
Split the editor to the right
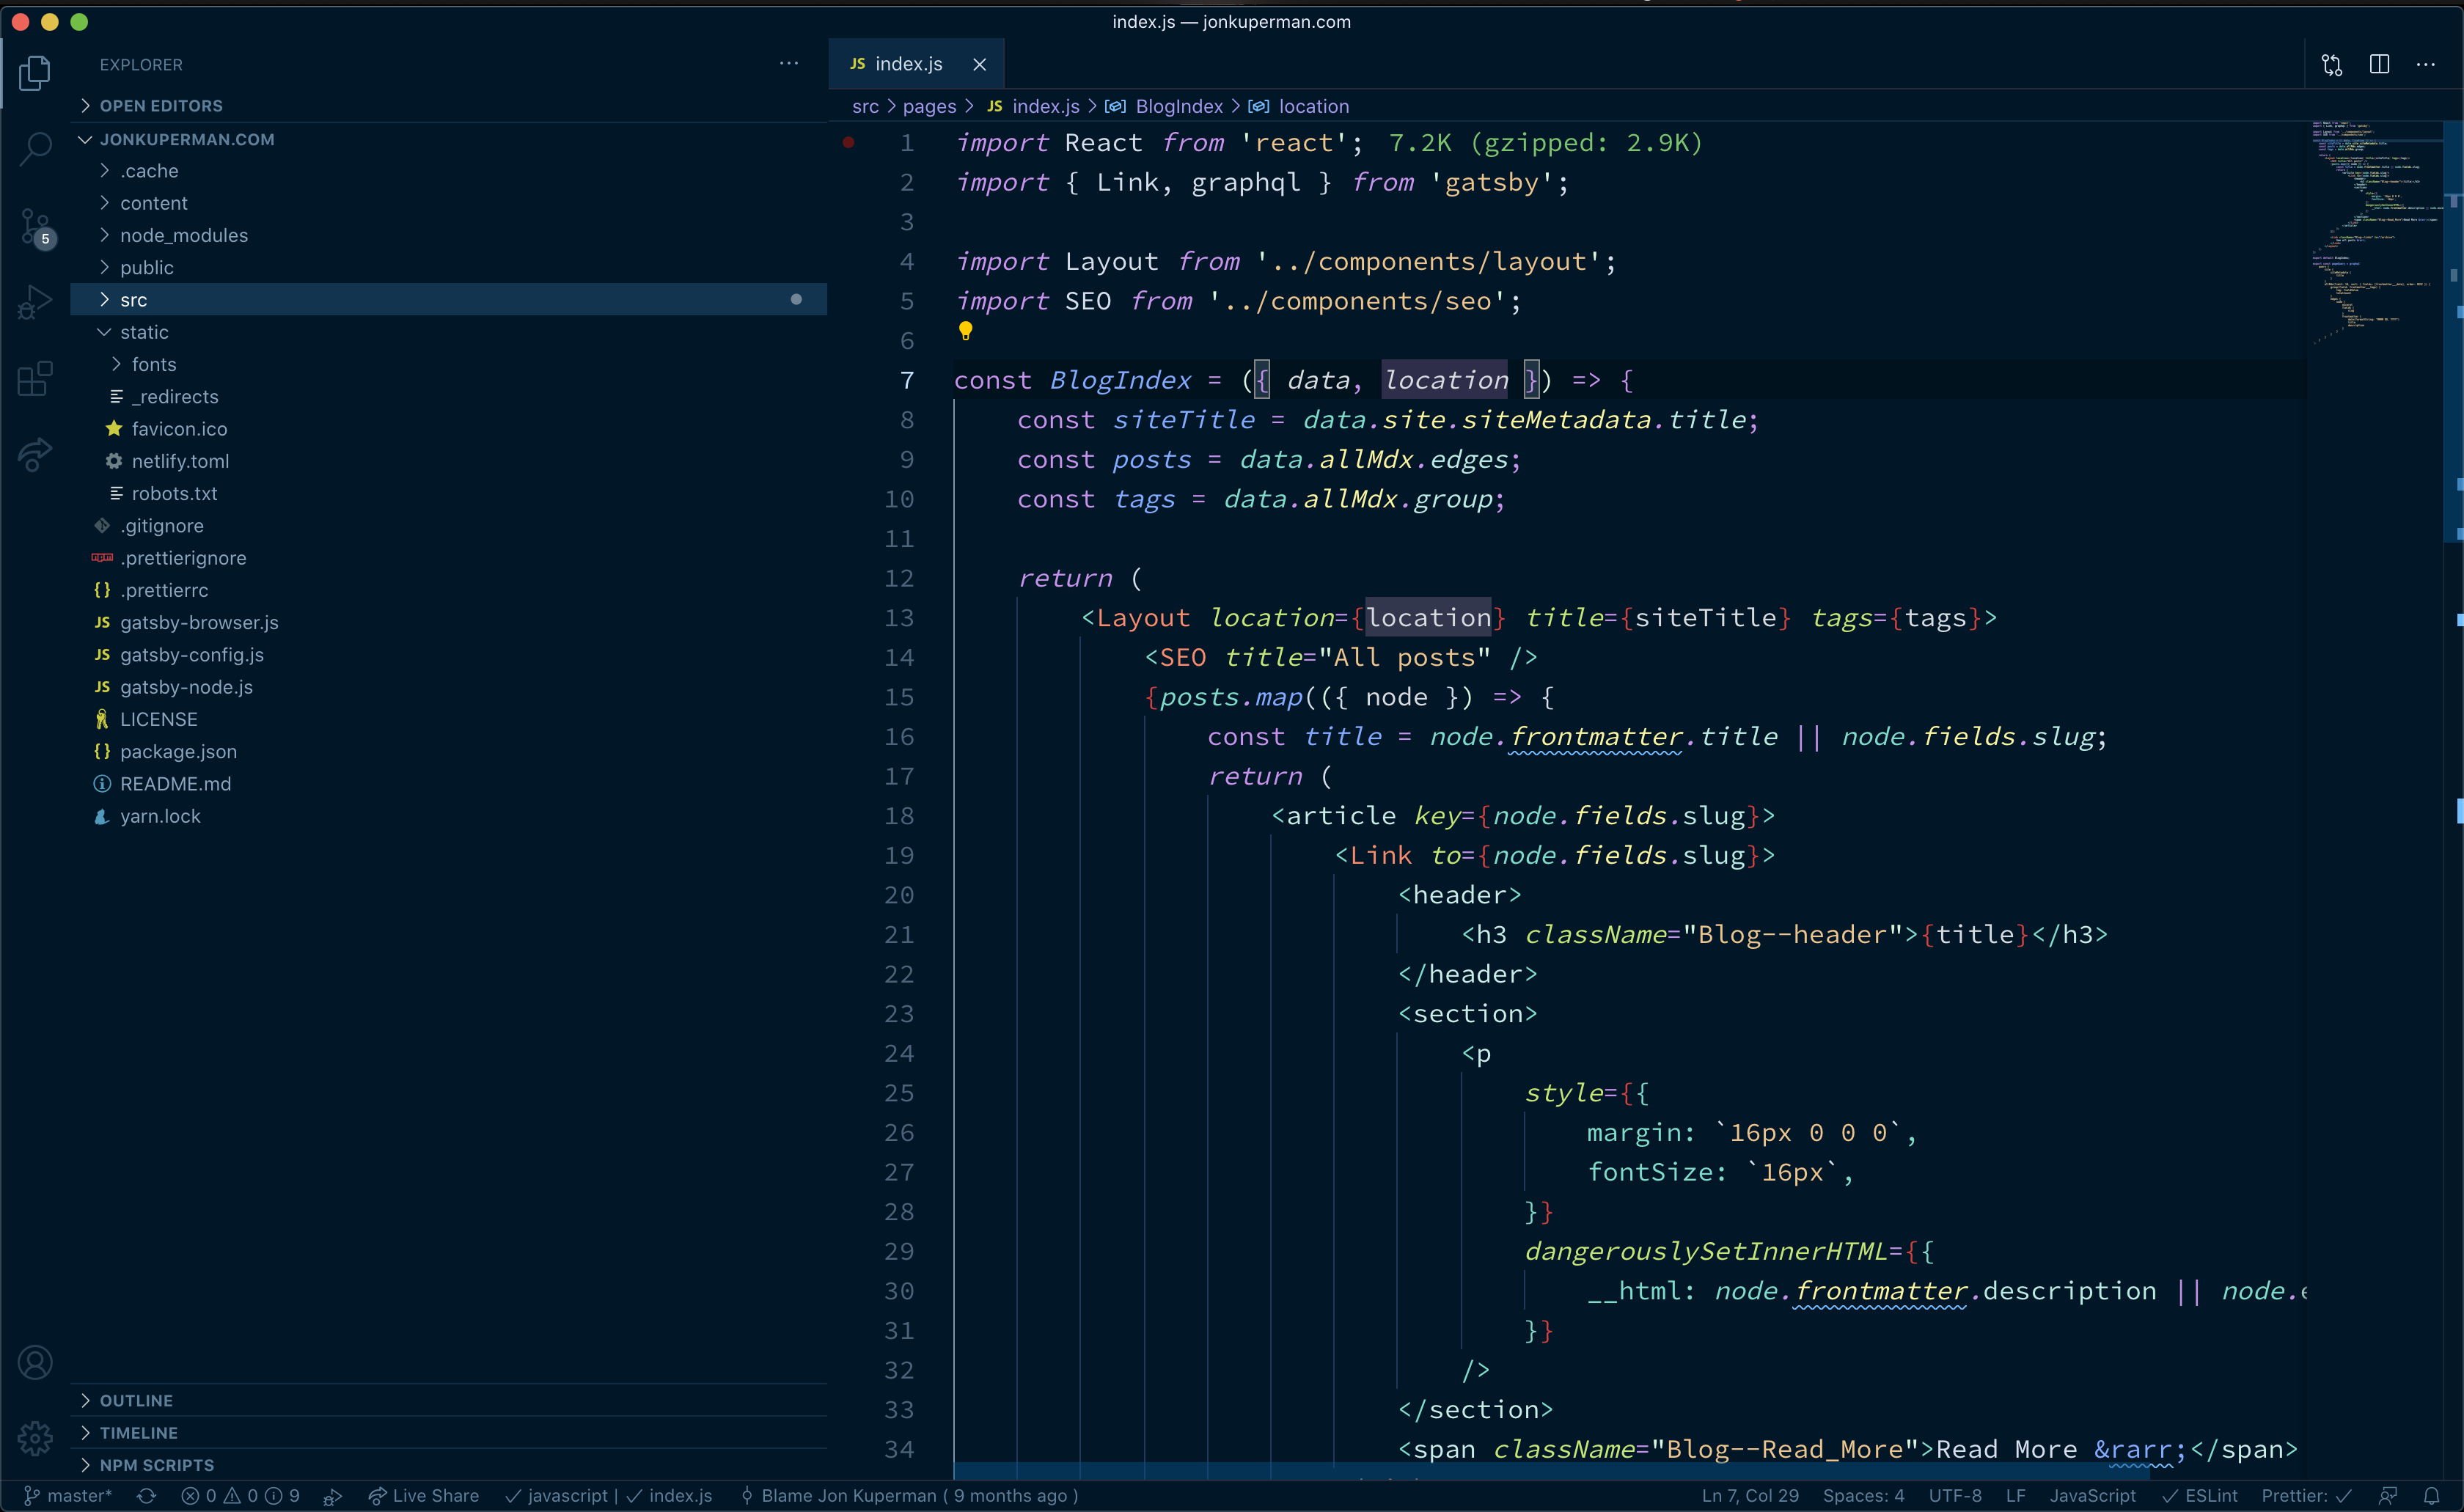coord(2380,65)
